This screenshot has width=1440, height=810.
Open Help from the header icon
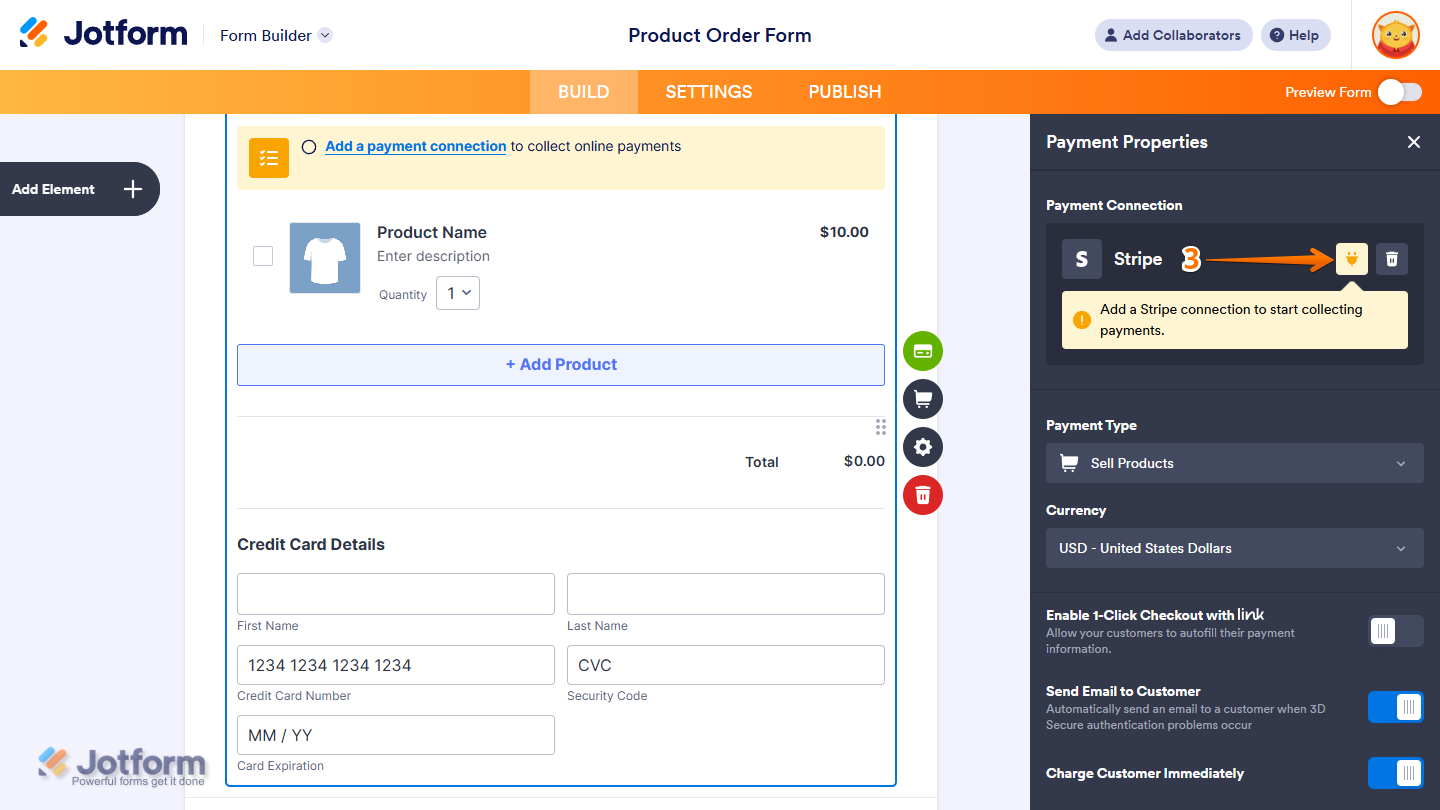(1295, 35)
